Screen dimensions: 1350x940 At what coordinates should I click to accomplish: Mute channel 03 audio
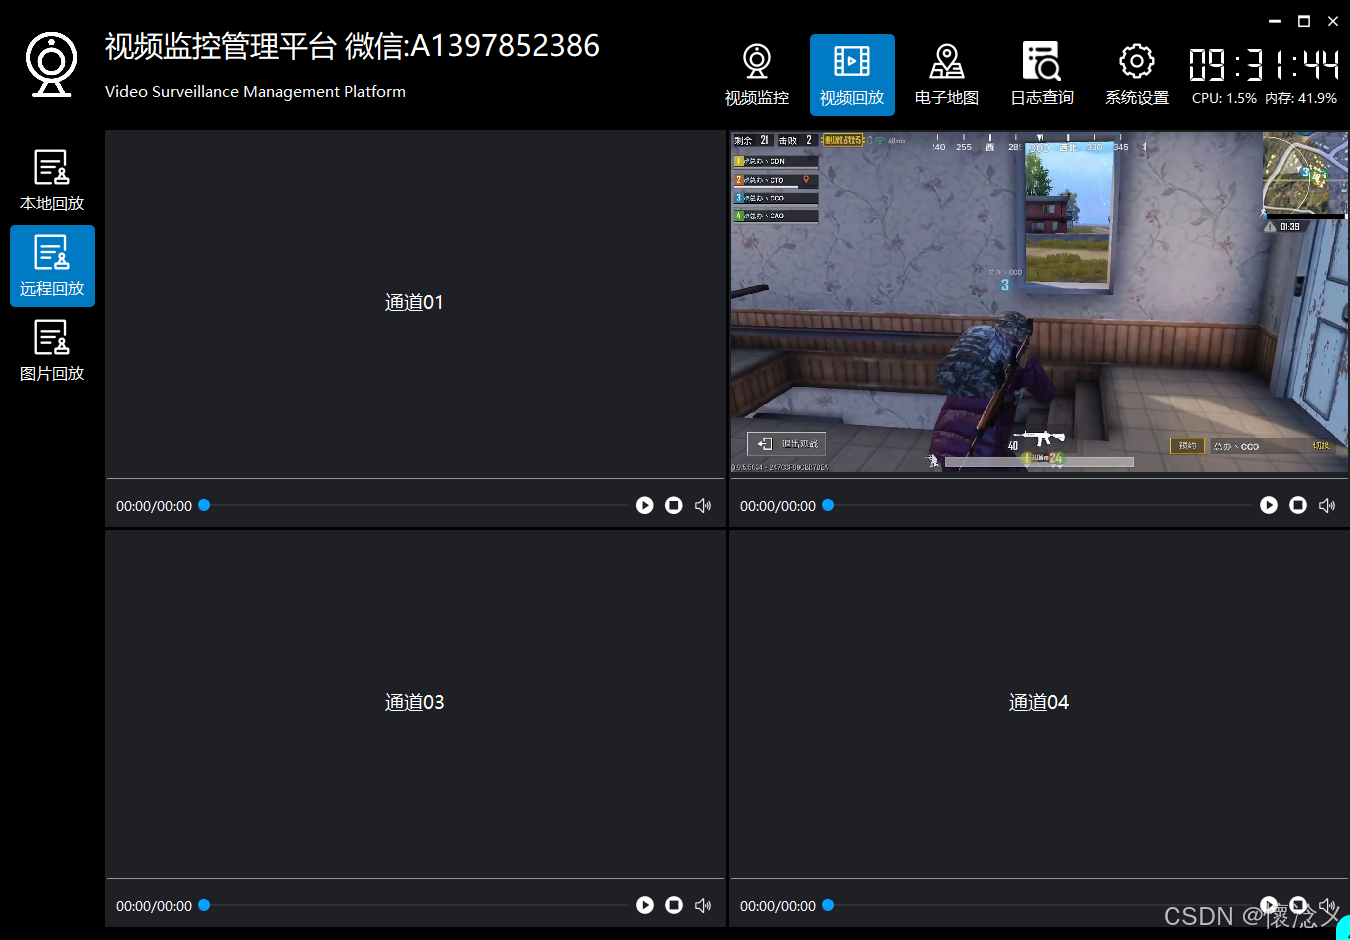pyautogui.click(x=703, y=905)
